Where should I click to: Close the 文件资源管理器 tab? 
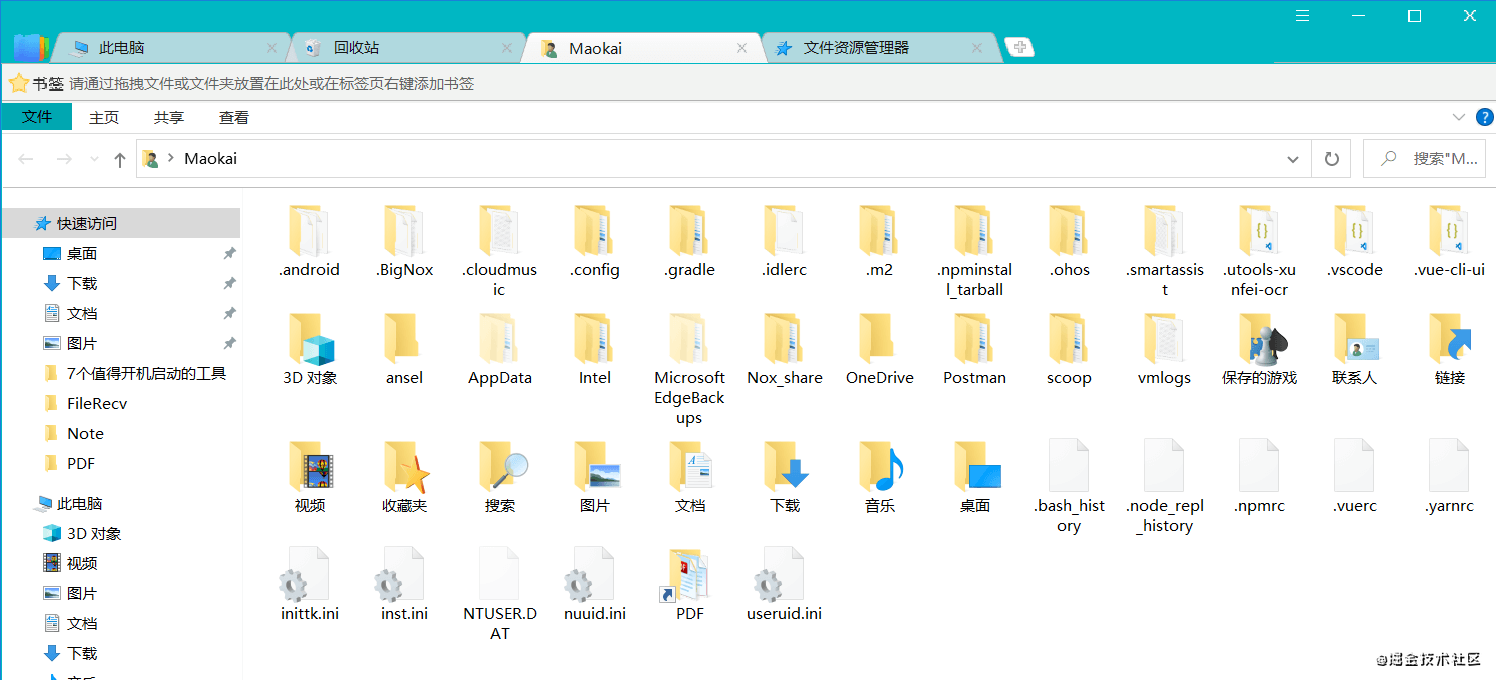[977, 48]
